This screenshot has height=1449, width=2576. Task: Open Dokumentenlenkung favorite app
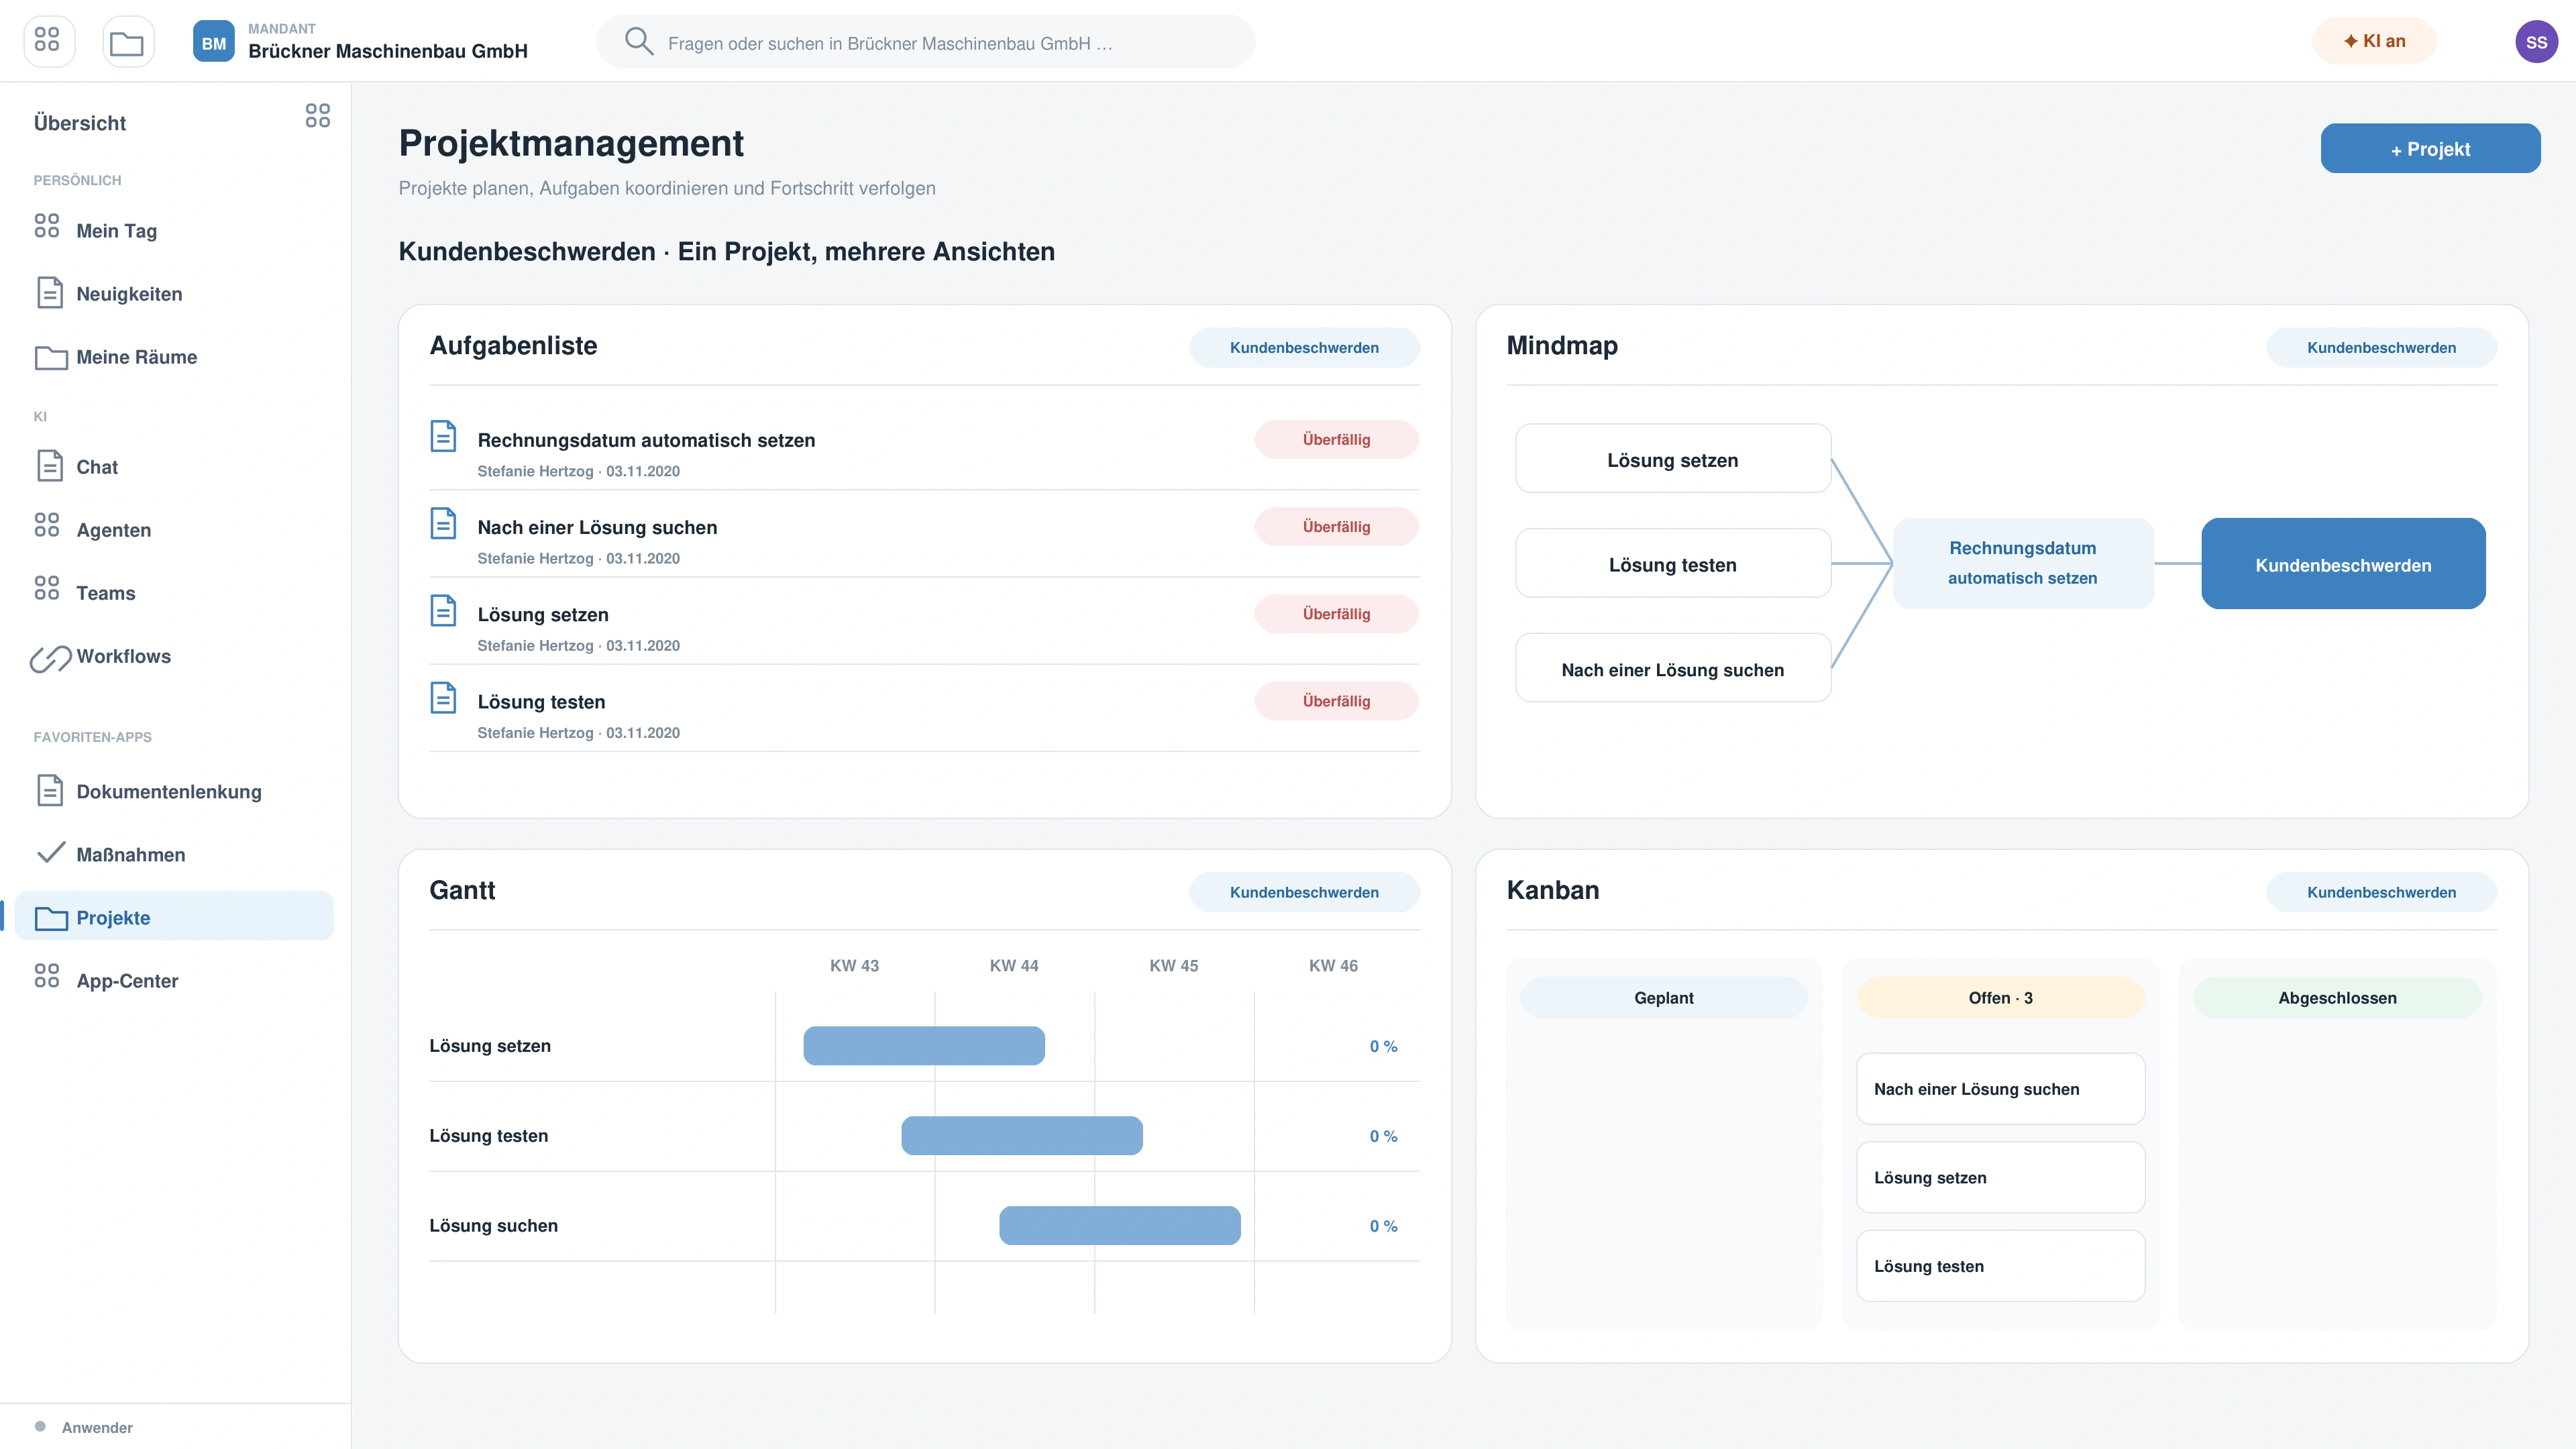174,791
